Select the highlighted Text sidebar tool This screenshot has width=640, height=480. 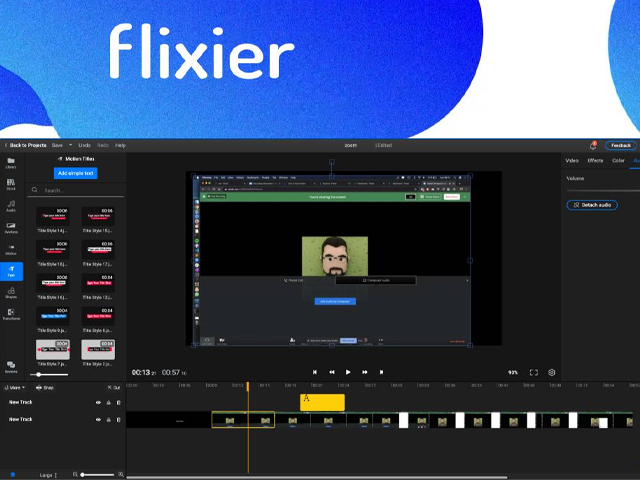pos(11,271)
